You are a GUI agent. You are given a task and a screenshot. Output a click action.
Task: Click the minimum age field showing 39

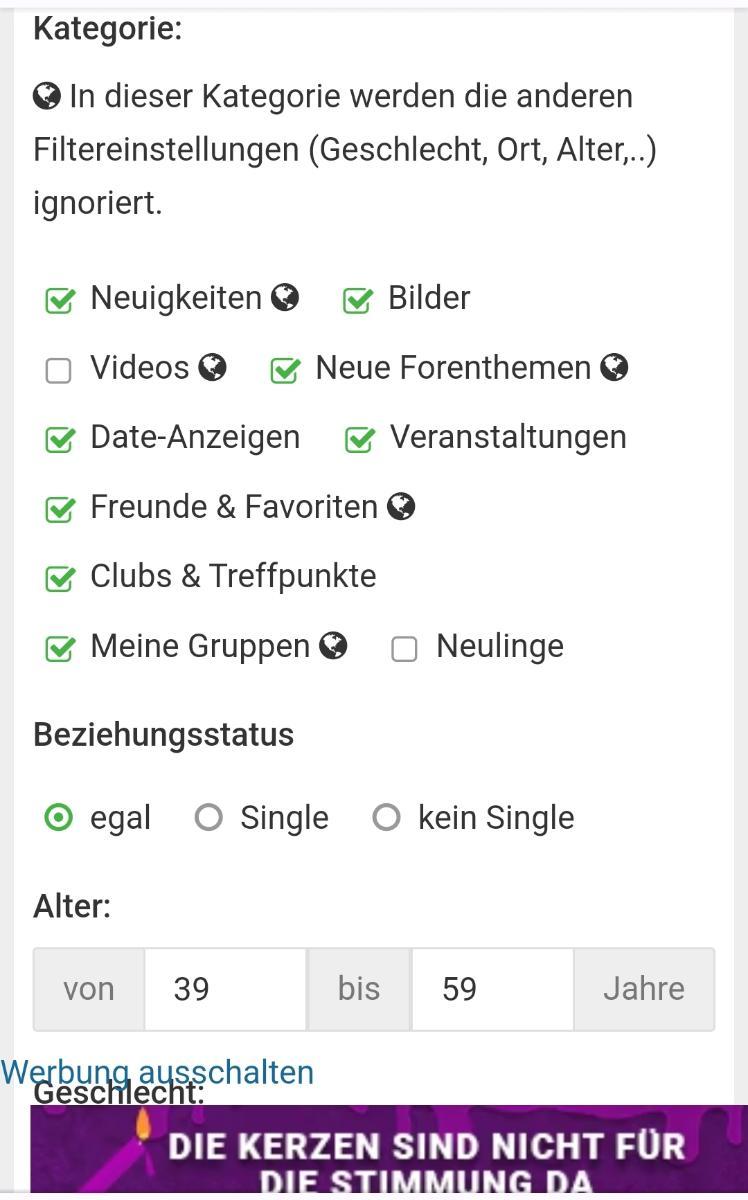(x=225, y=989)
